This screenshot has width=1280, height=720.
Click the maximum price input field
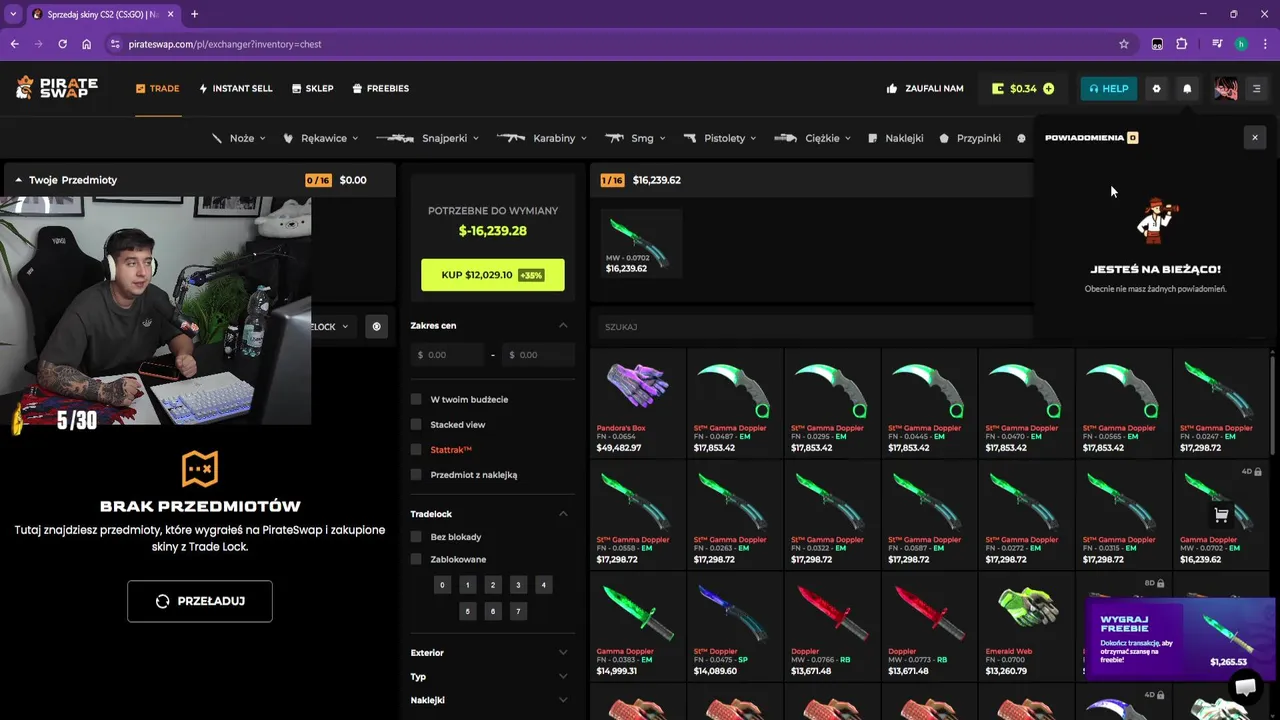point(538,355)
